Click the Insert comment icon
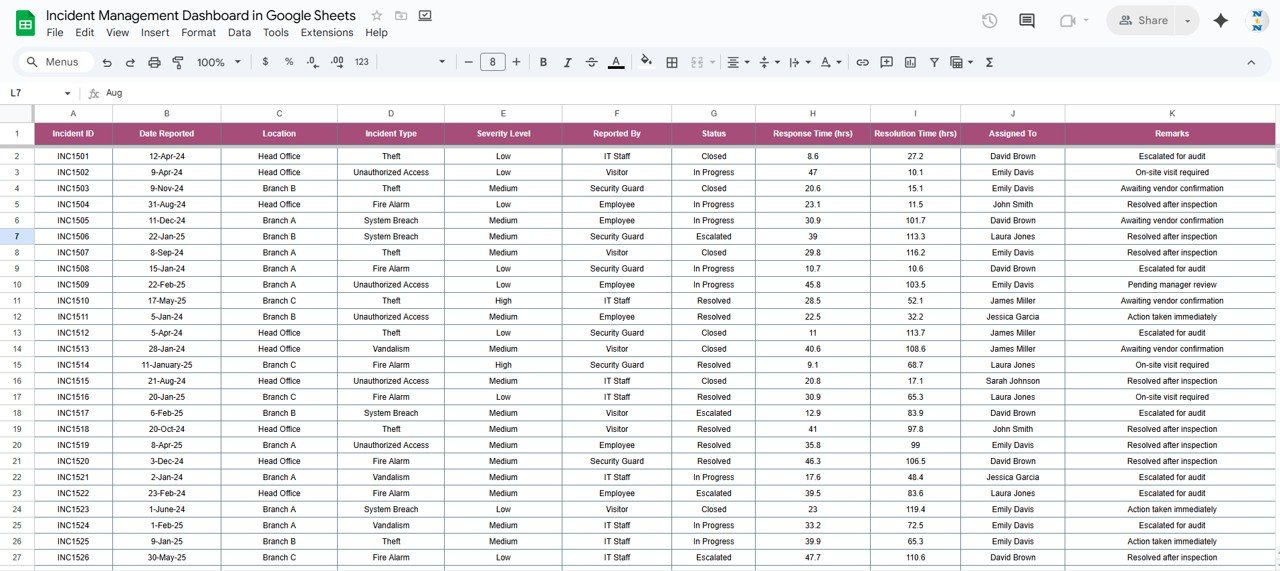 tap(886, 62)
